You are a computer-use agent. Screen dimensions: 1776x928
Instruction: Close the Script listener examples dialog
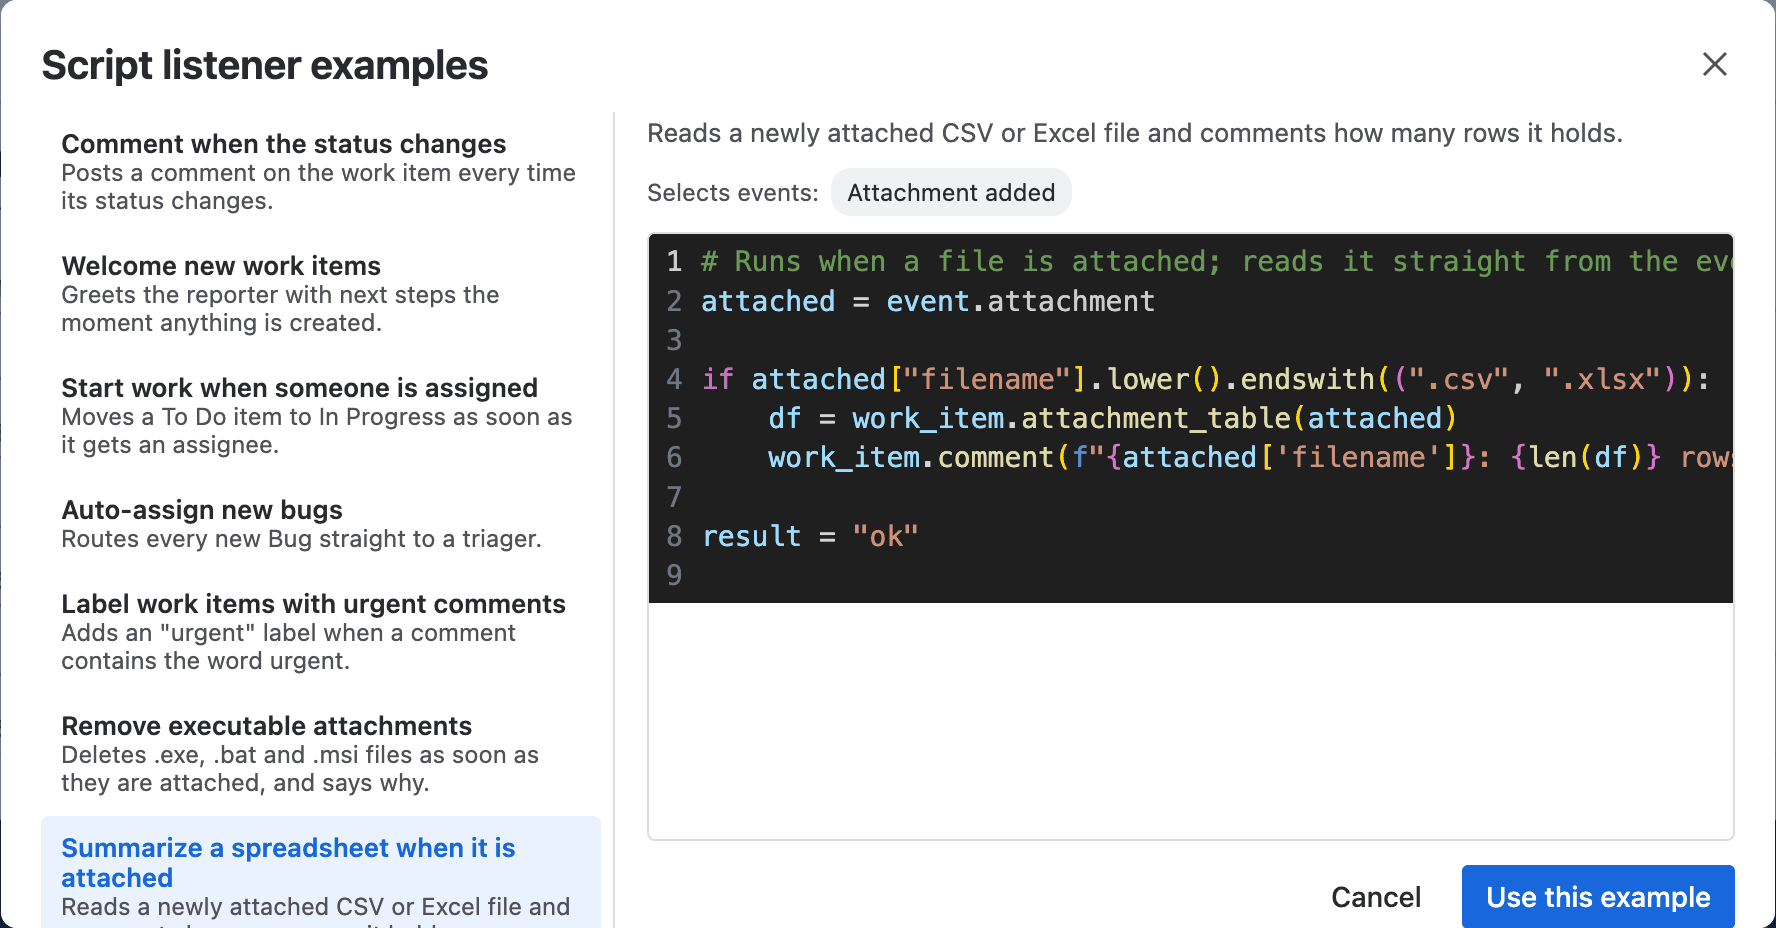(1714, 64)
